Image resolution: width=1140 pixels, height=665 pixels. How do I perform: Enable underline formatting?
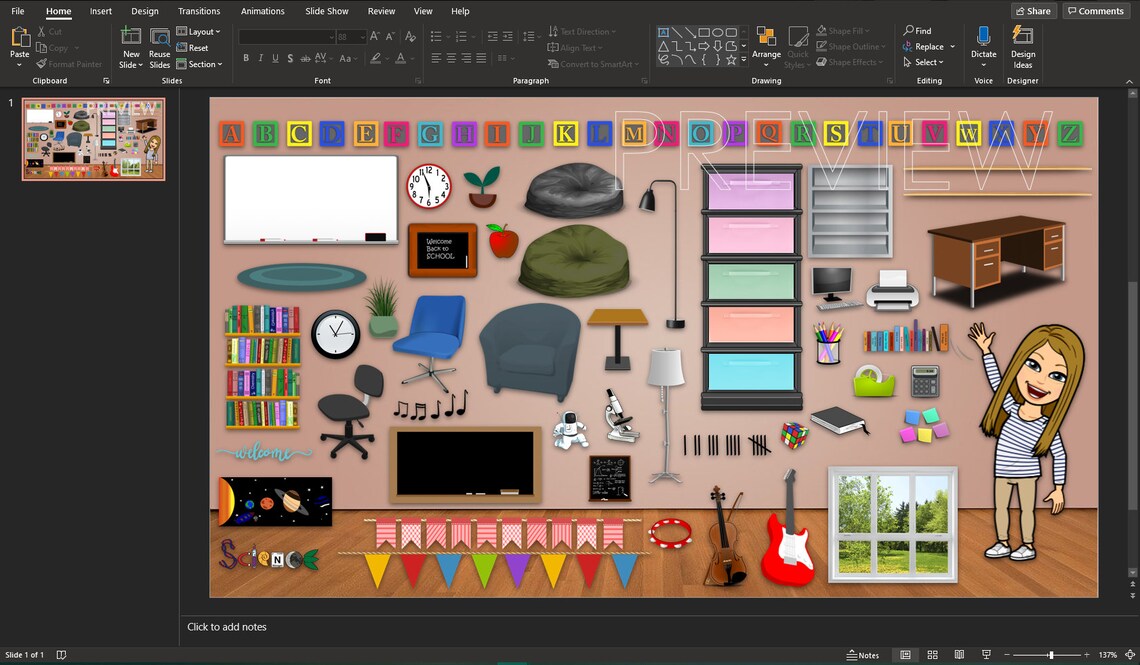274,58
